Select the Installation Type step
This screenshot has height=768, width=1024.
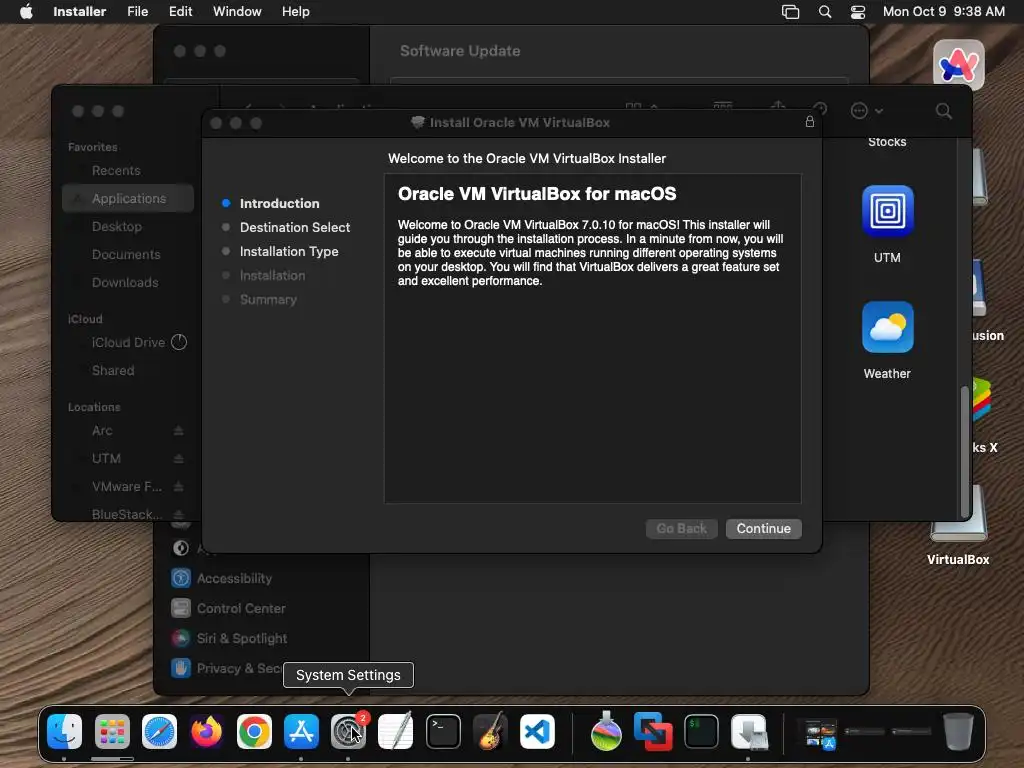(289, 251)
